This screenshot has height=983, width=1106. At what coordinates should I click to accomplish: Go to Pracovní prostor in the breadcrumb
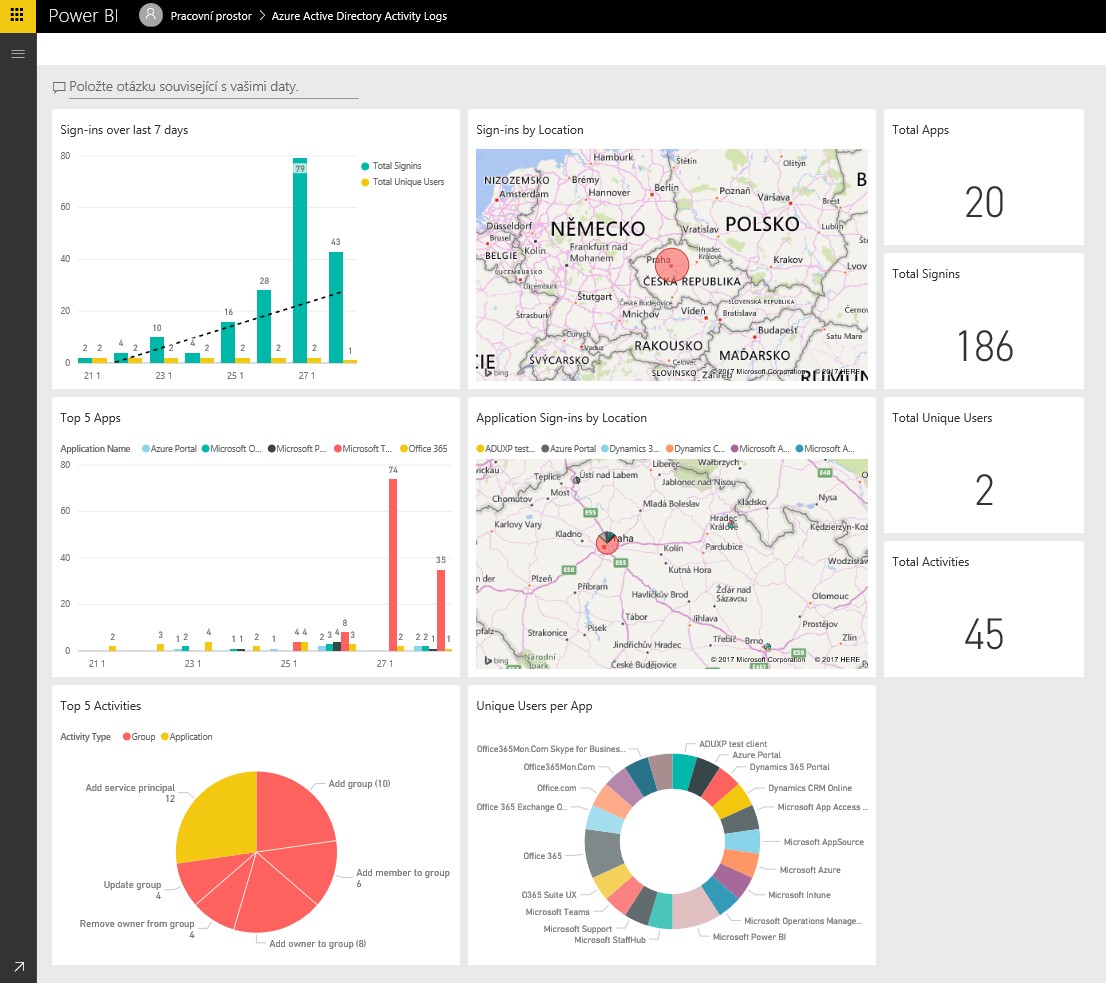(211, 16)
